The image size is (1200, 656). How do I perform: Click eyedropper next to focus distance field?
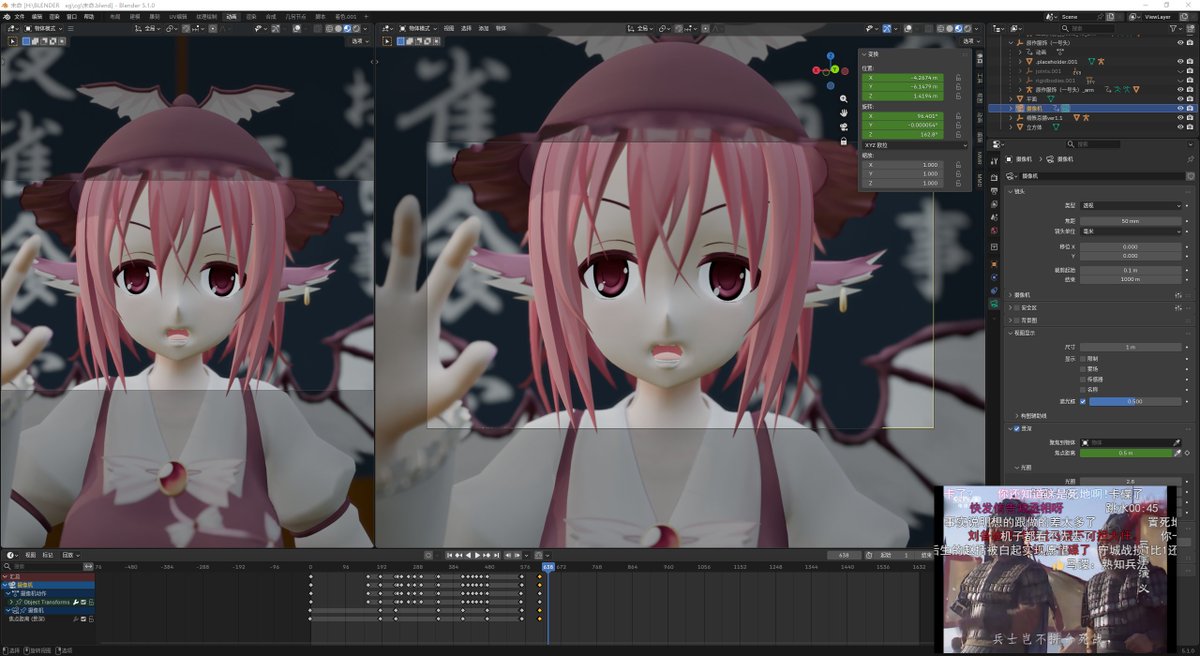pos(1177,453)
